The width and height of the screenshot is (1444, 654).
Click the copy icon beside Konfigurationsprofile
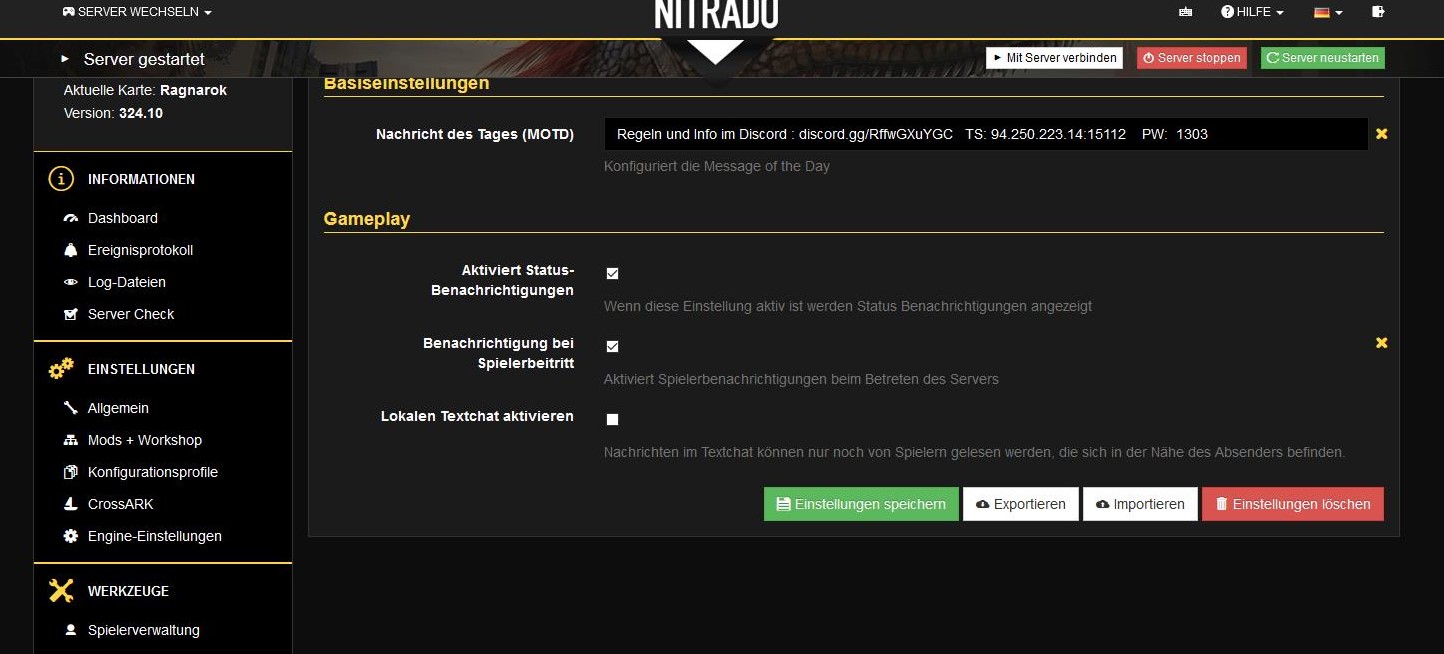pos(70,472)
